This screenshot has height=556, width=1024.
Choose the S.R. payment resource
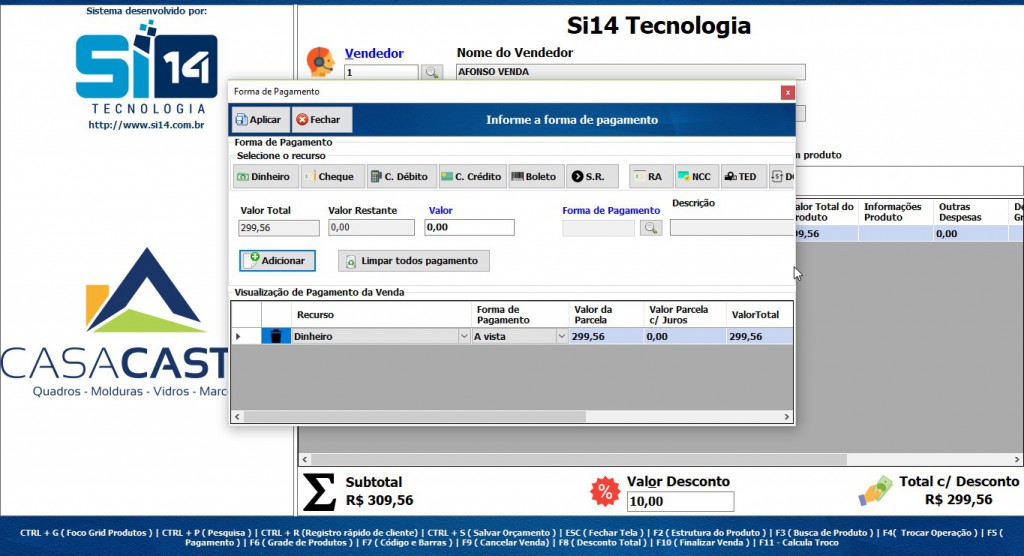point(591,177)
